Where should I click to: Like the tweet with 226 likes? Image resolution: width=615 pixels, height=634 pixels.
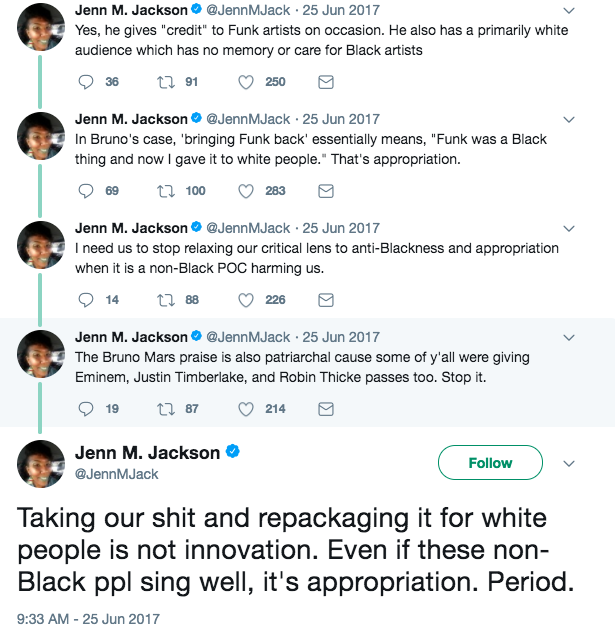246,300
